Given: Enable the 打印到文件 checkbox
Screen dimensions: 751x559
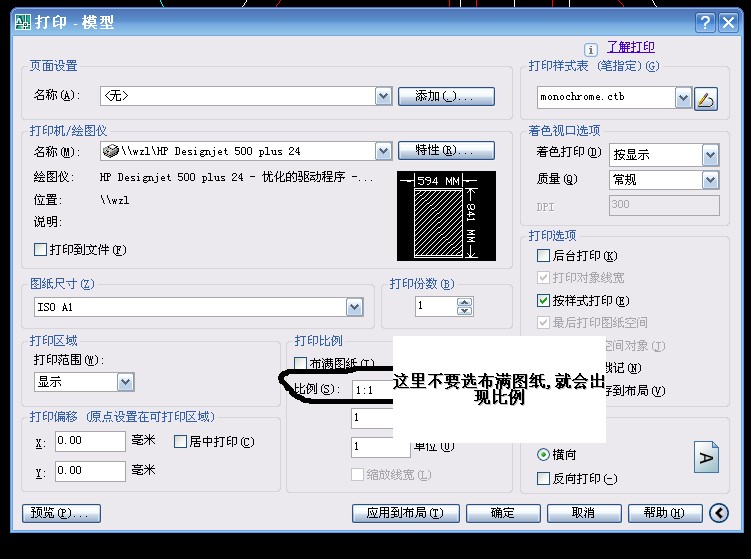Looking at the screenshot, I should point(40,250).
